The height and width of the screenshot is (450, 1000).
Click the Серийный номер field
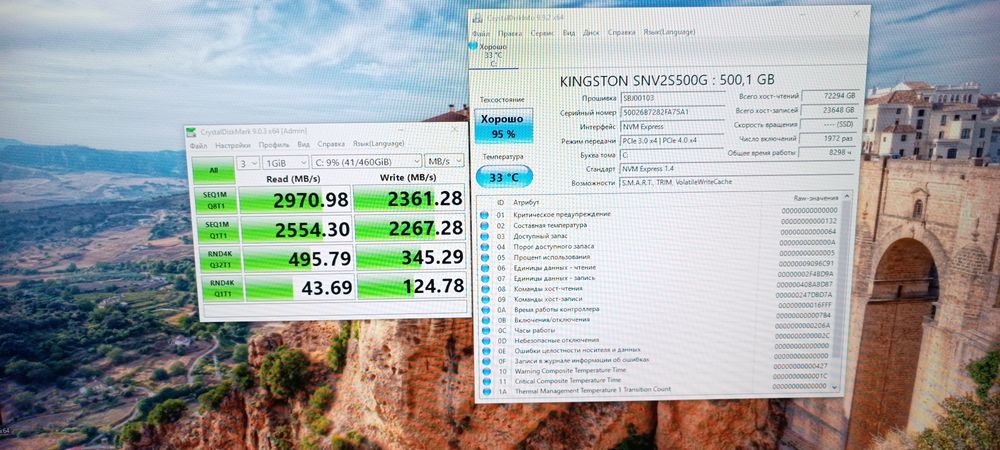672,112
